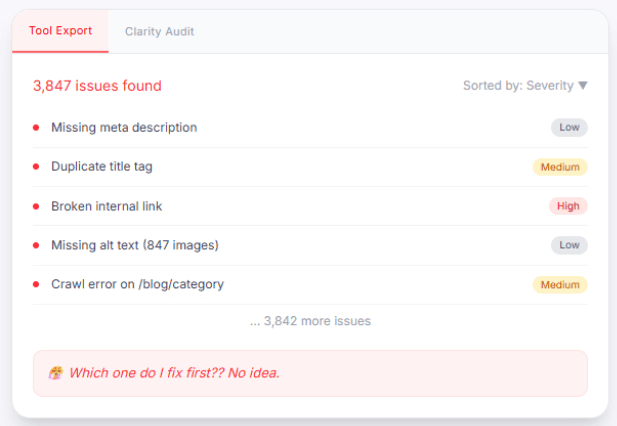Viewport: 617px width, 426px height.
Task: Click the red bullet beside Missing alt text
Action: pos(36,245)
